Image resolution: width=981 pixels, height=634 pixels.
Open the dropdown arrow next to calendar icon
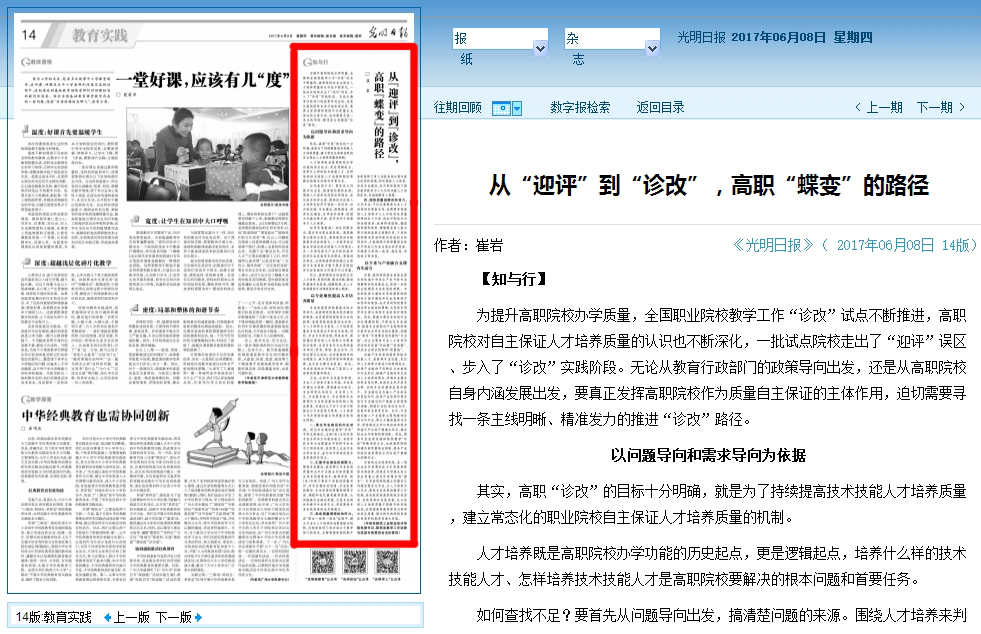[518, 108]
